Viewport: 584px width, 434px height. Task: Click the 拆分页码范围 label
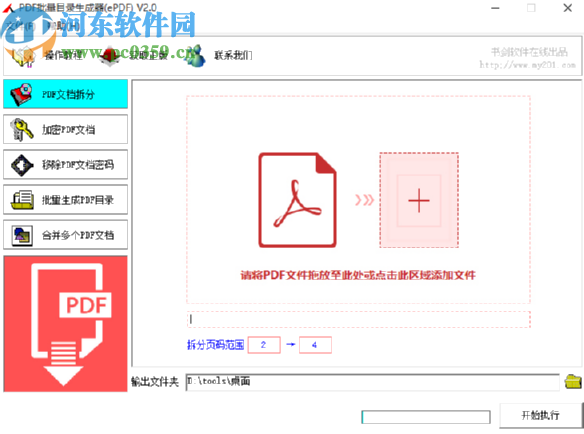(215, 345)
